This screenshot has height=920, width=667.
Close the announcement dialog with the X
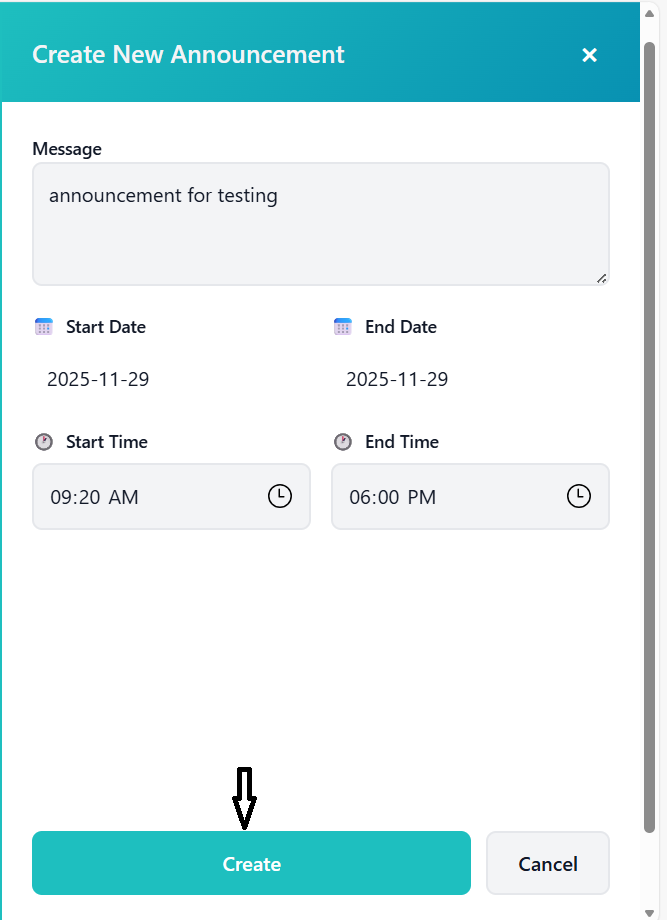(589, 55)
